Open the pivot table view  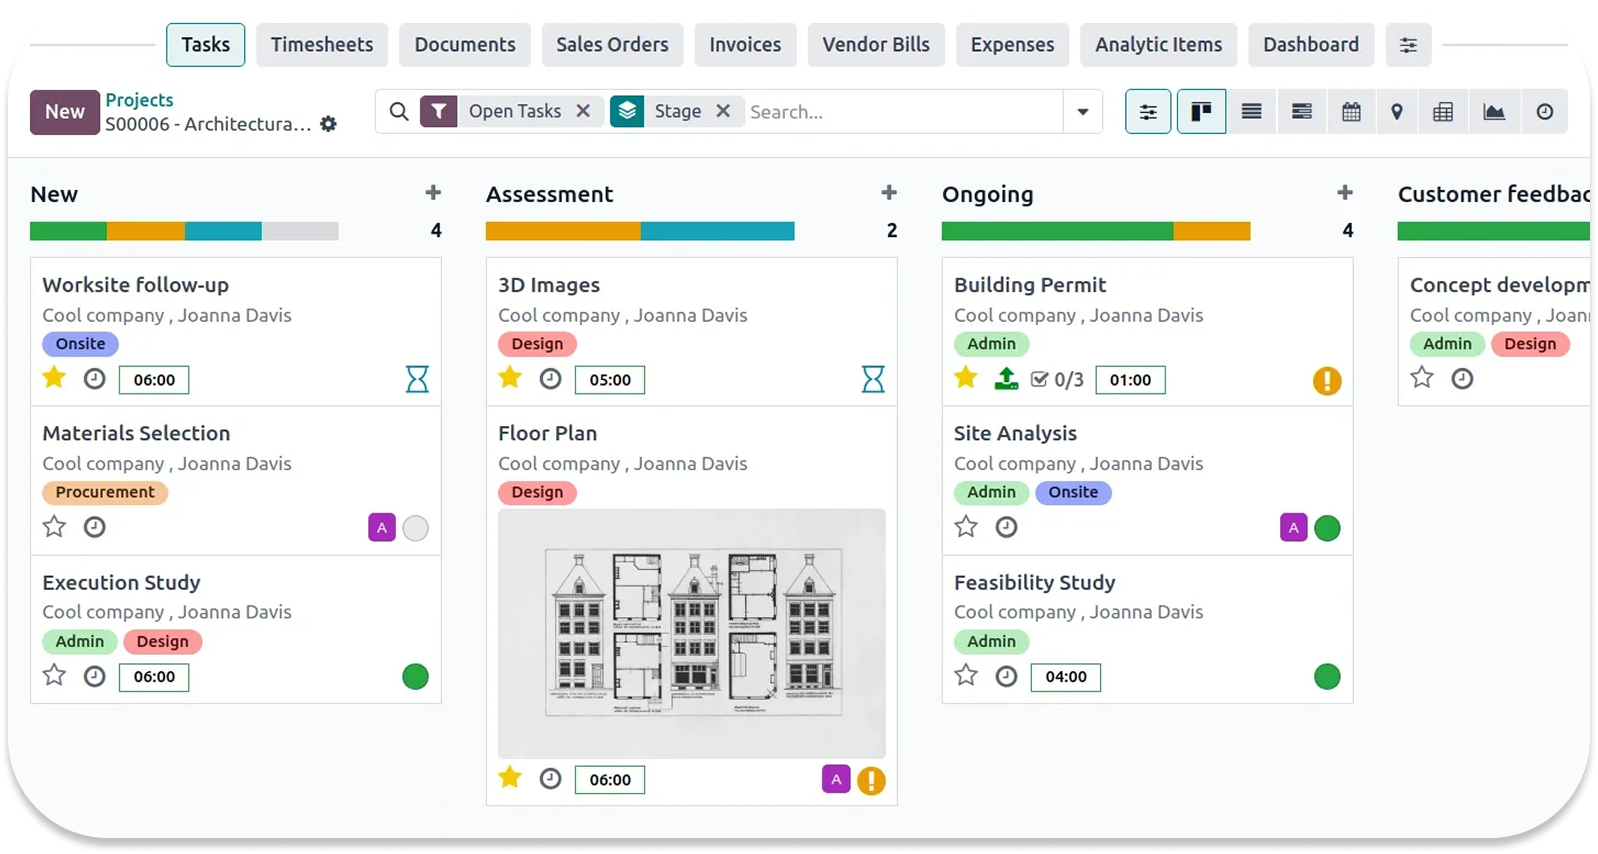[1442, 112]
